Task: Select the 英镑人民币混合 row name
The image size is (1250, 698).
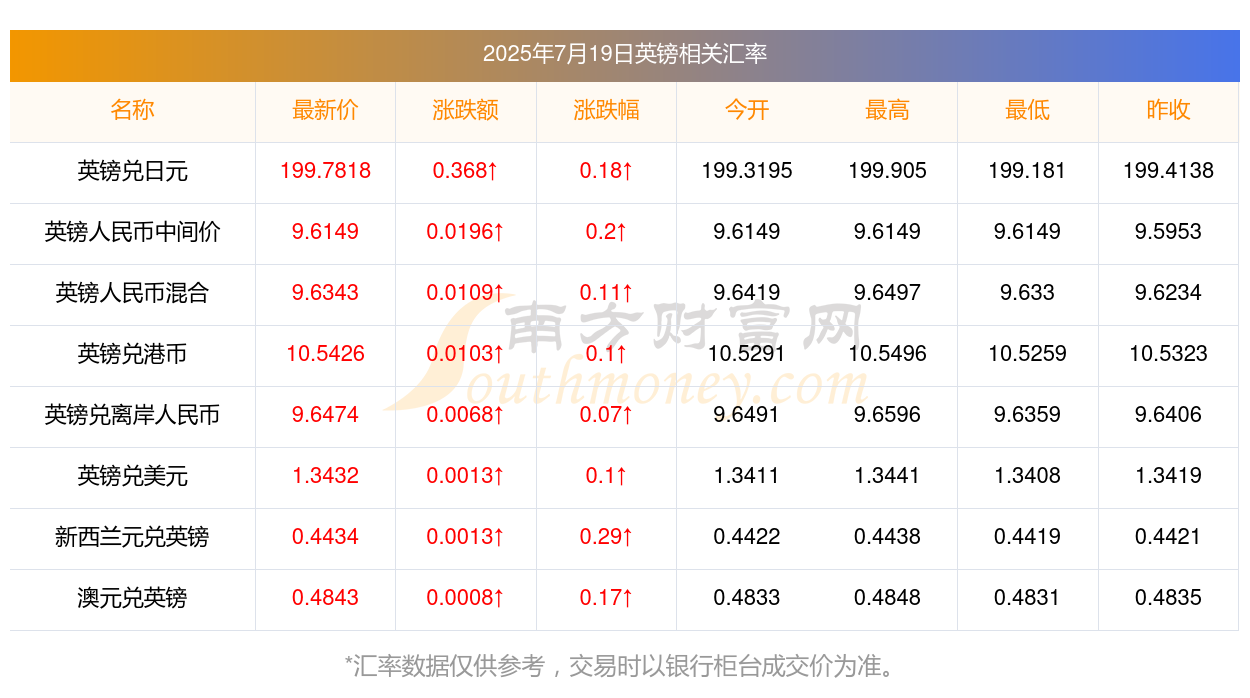Action: point(132,293)
